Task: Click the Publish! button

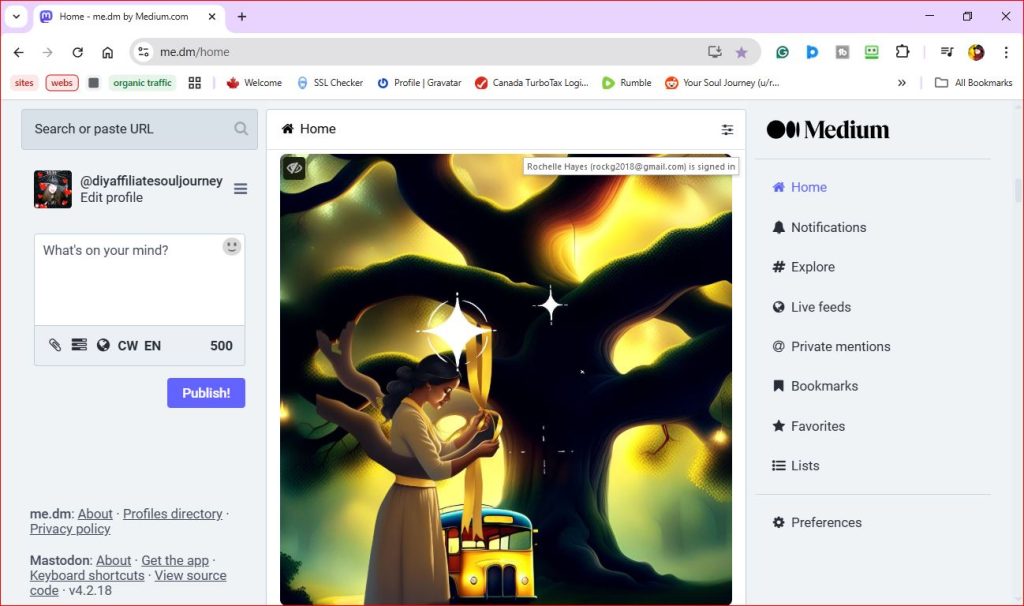Action: click(206, 393)
